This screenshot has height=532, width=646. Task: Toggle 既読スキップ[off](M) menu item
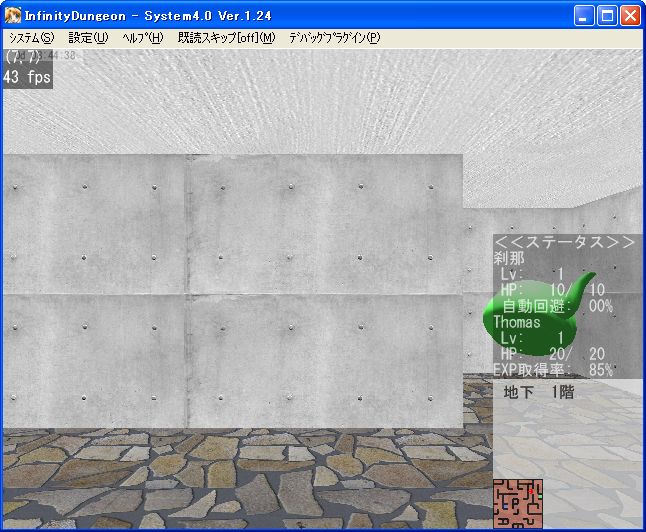[227, 38]
